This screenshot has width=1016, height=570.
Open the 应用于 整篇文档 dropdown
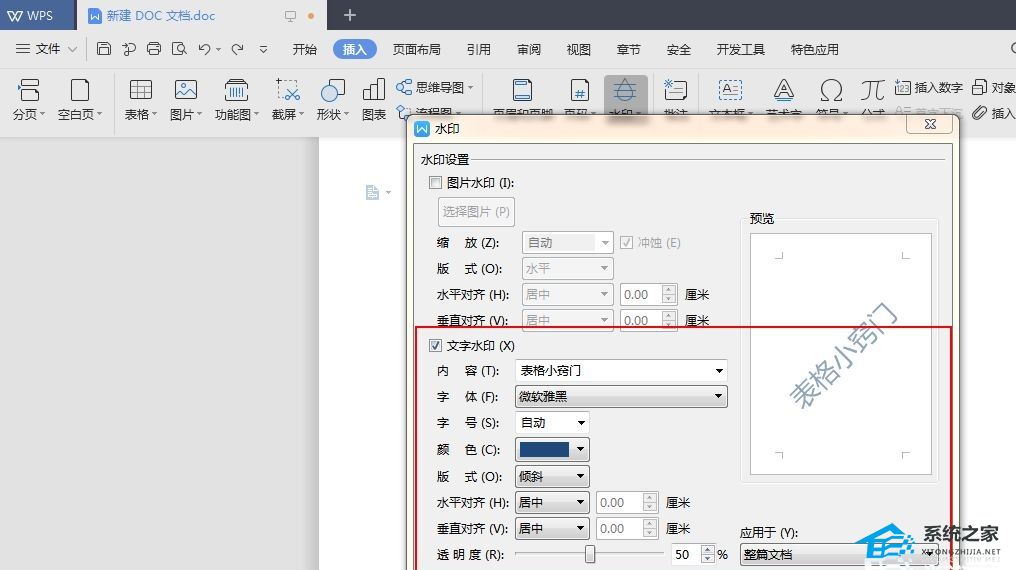point(840,554)
